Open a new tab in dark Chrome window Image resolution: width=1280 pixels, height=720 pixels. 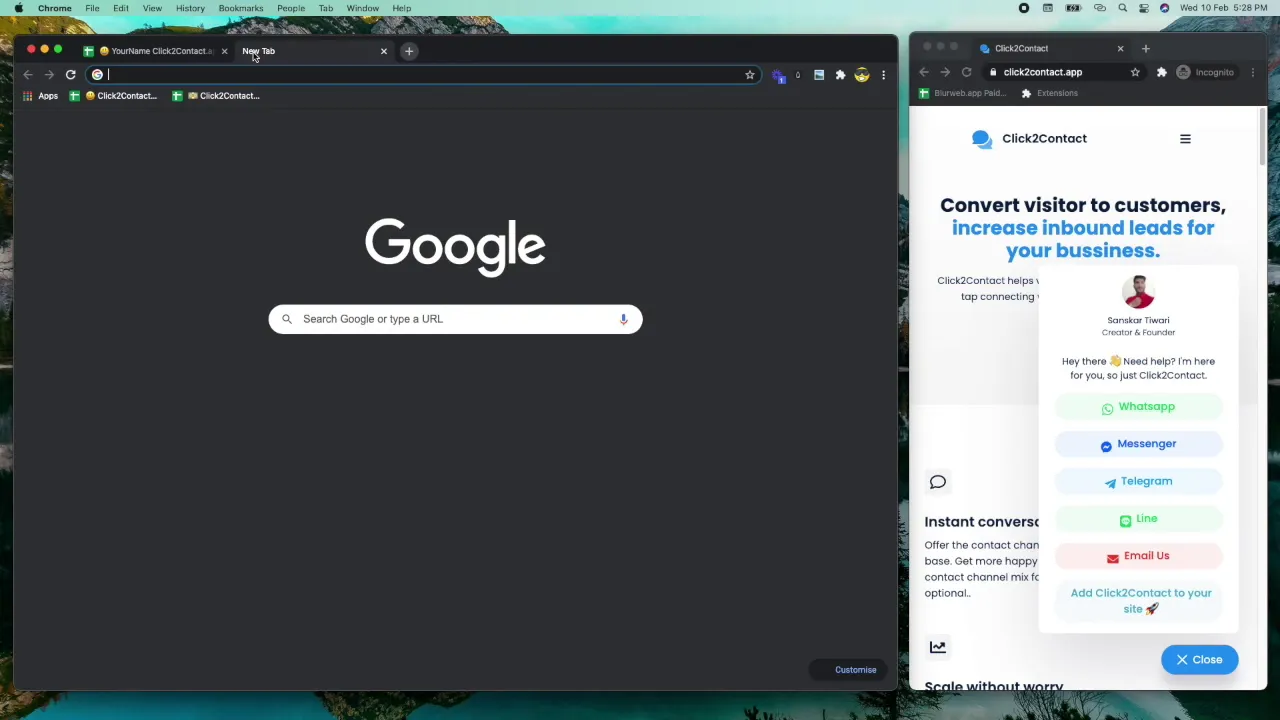click(x=409, y=51)
